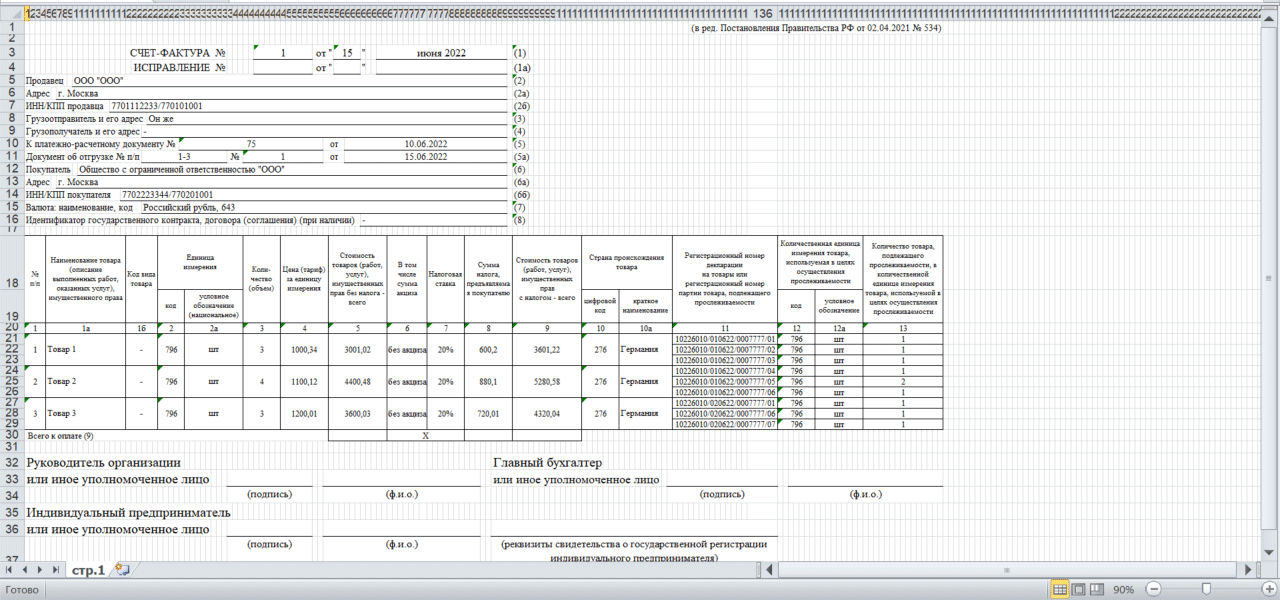Image resolution: width=1280 pixels, height=600 pixels.
Task: Go to the first sheet tab arrow
Action: pos(10,570)
